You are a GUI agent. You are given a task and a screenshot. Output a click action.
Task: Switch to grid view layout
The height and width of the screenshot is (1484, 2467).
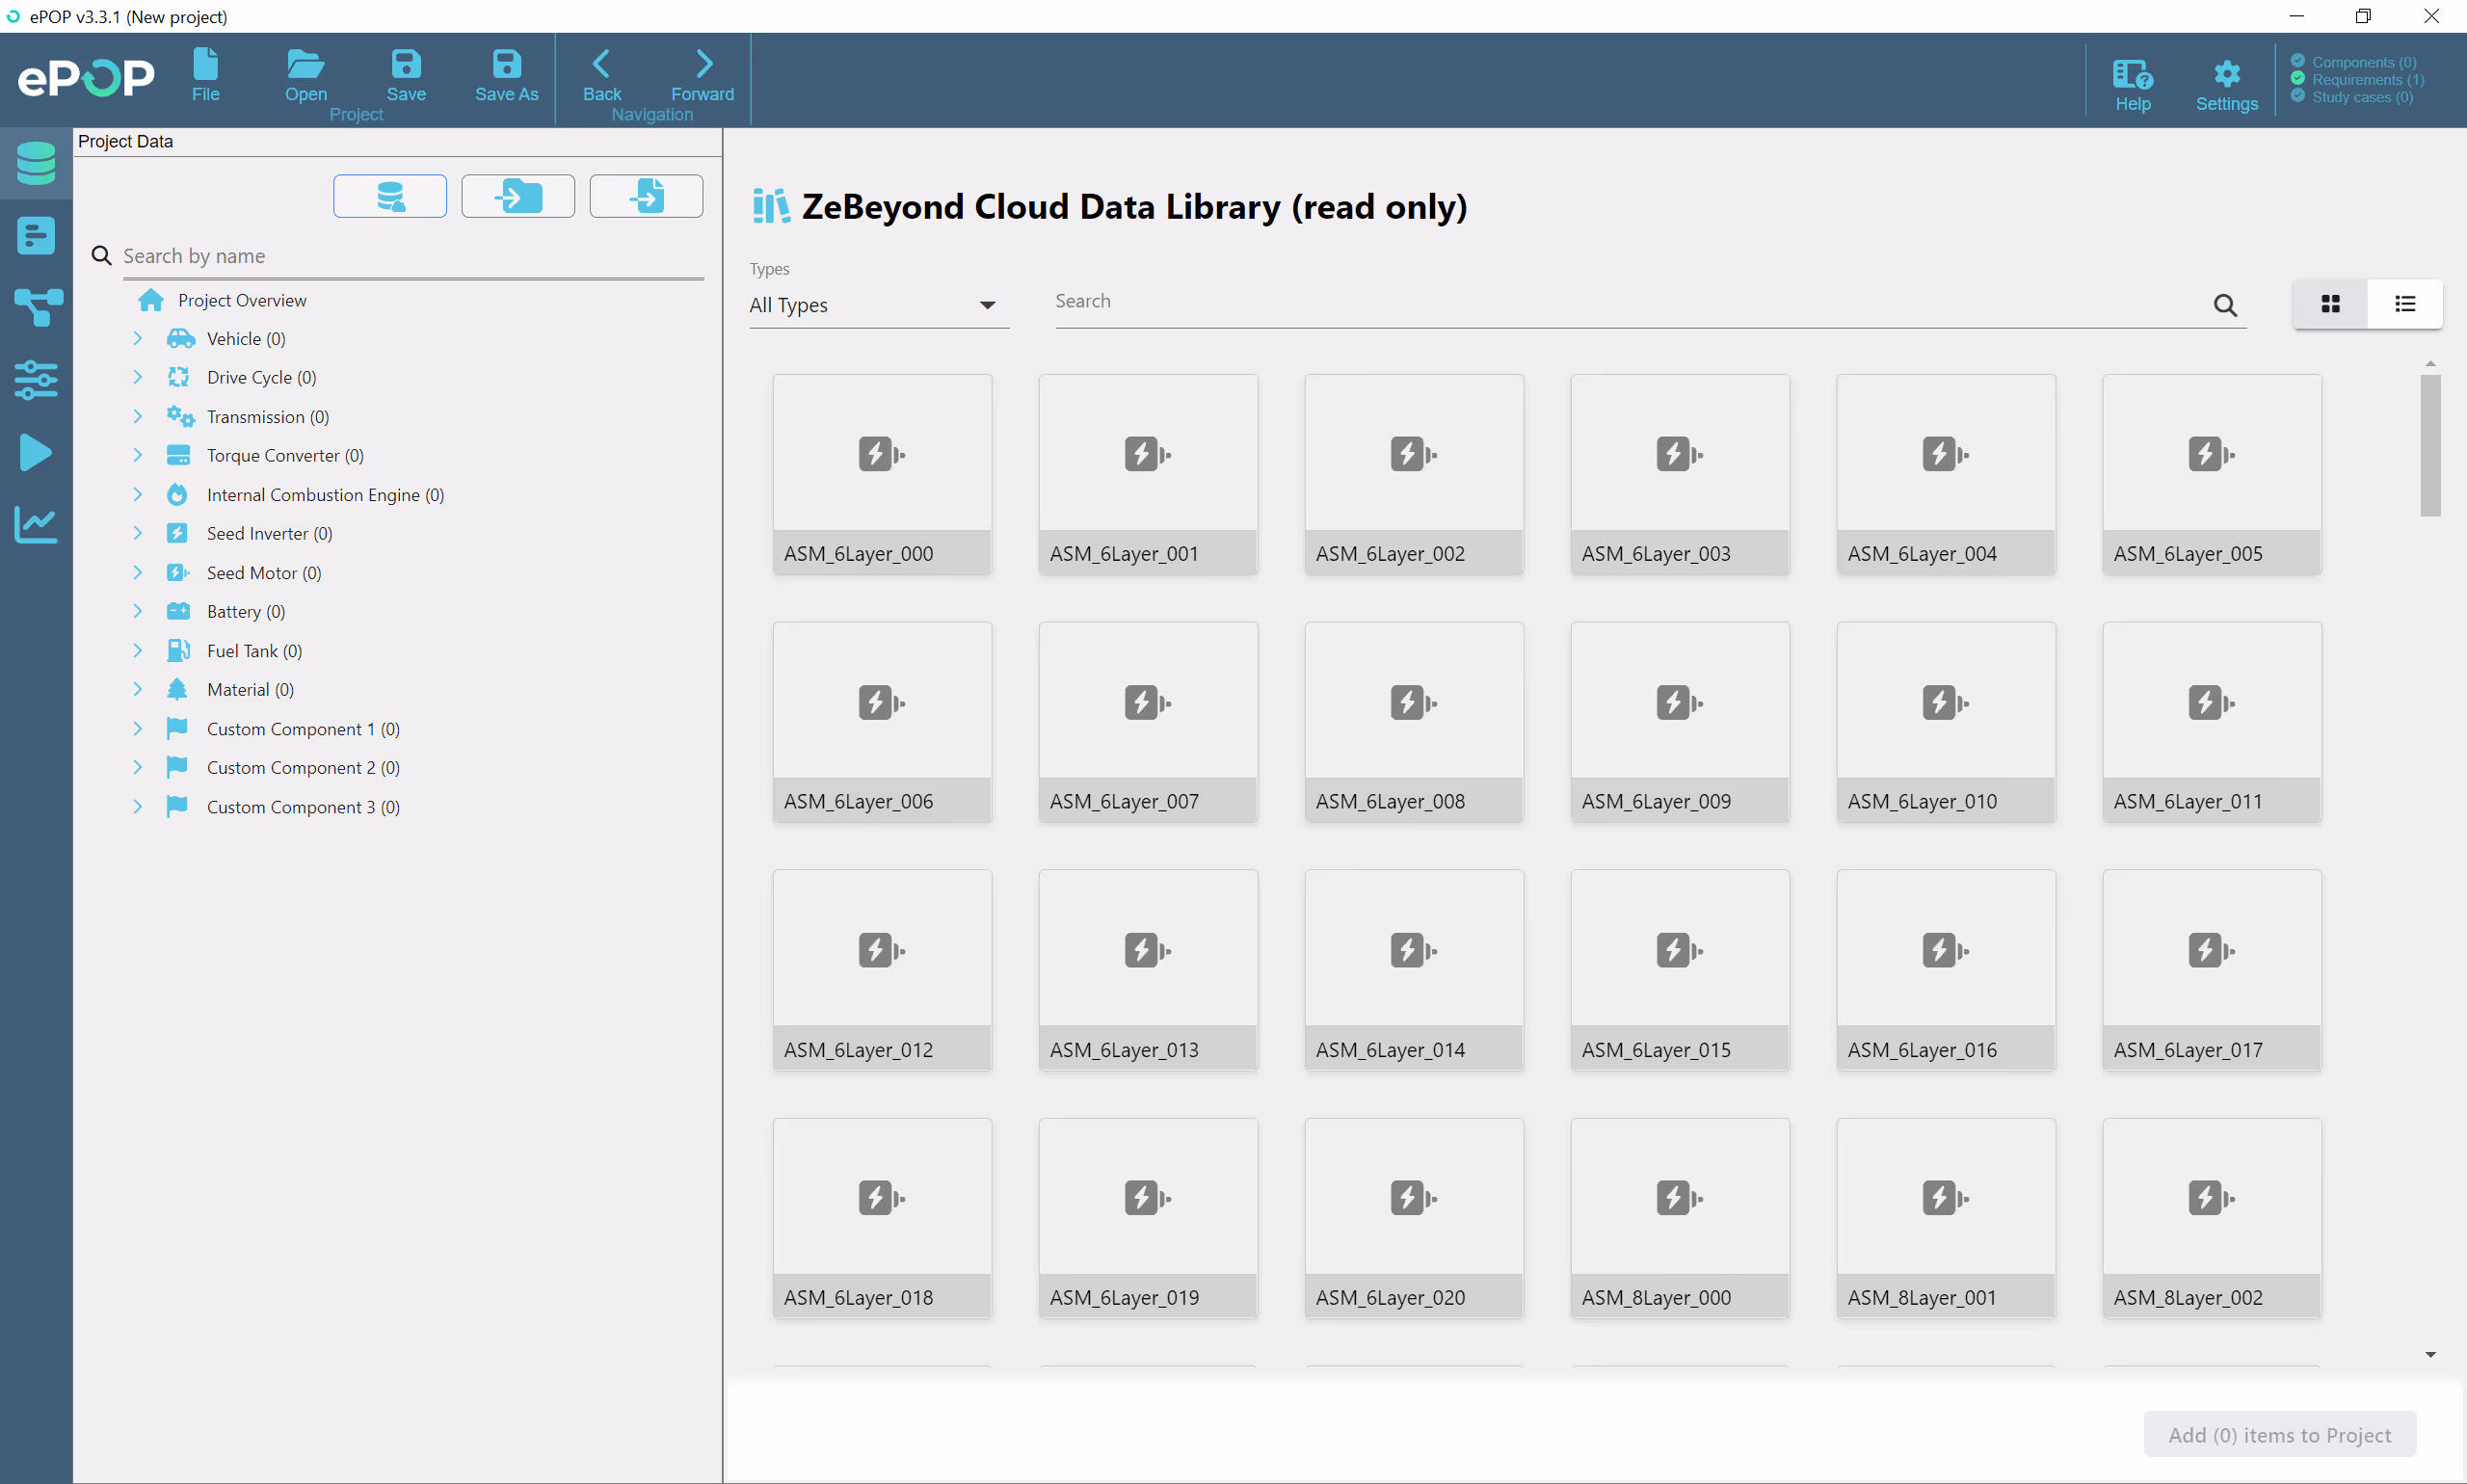coord(2330,304)
